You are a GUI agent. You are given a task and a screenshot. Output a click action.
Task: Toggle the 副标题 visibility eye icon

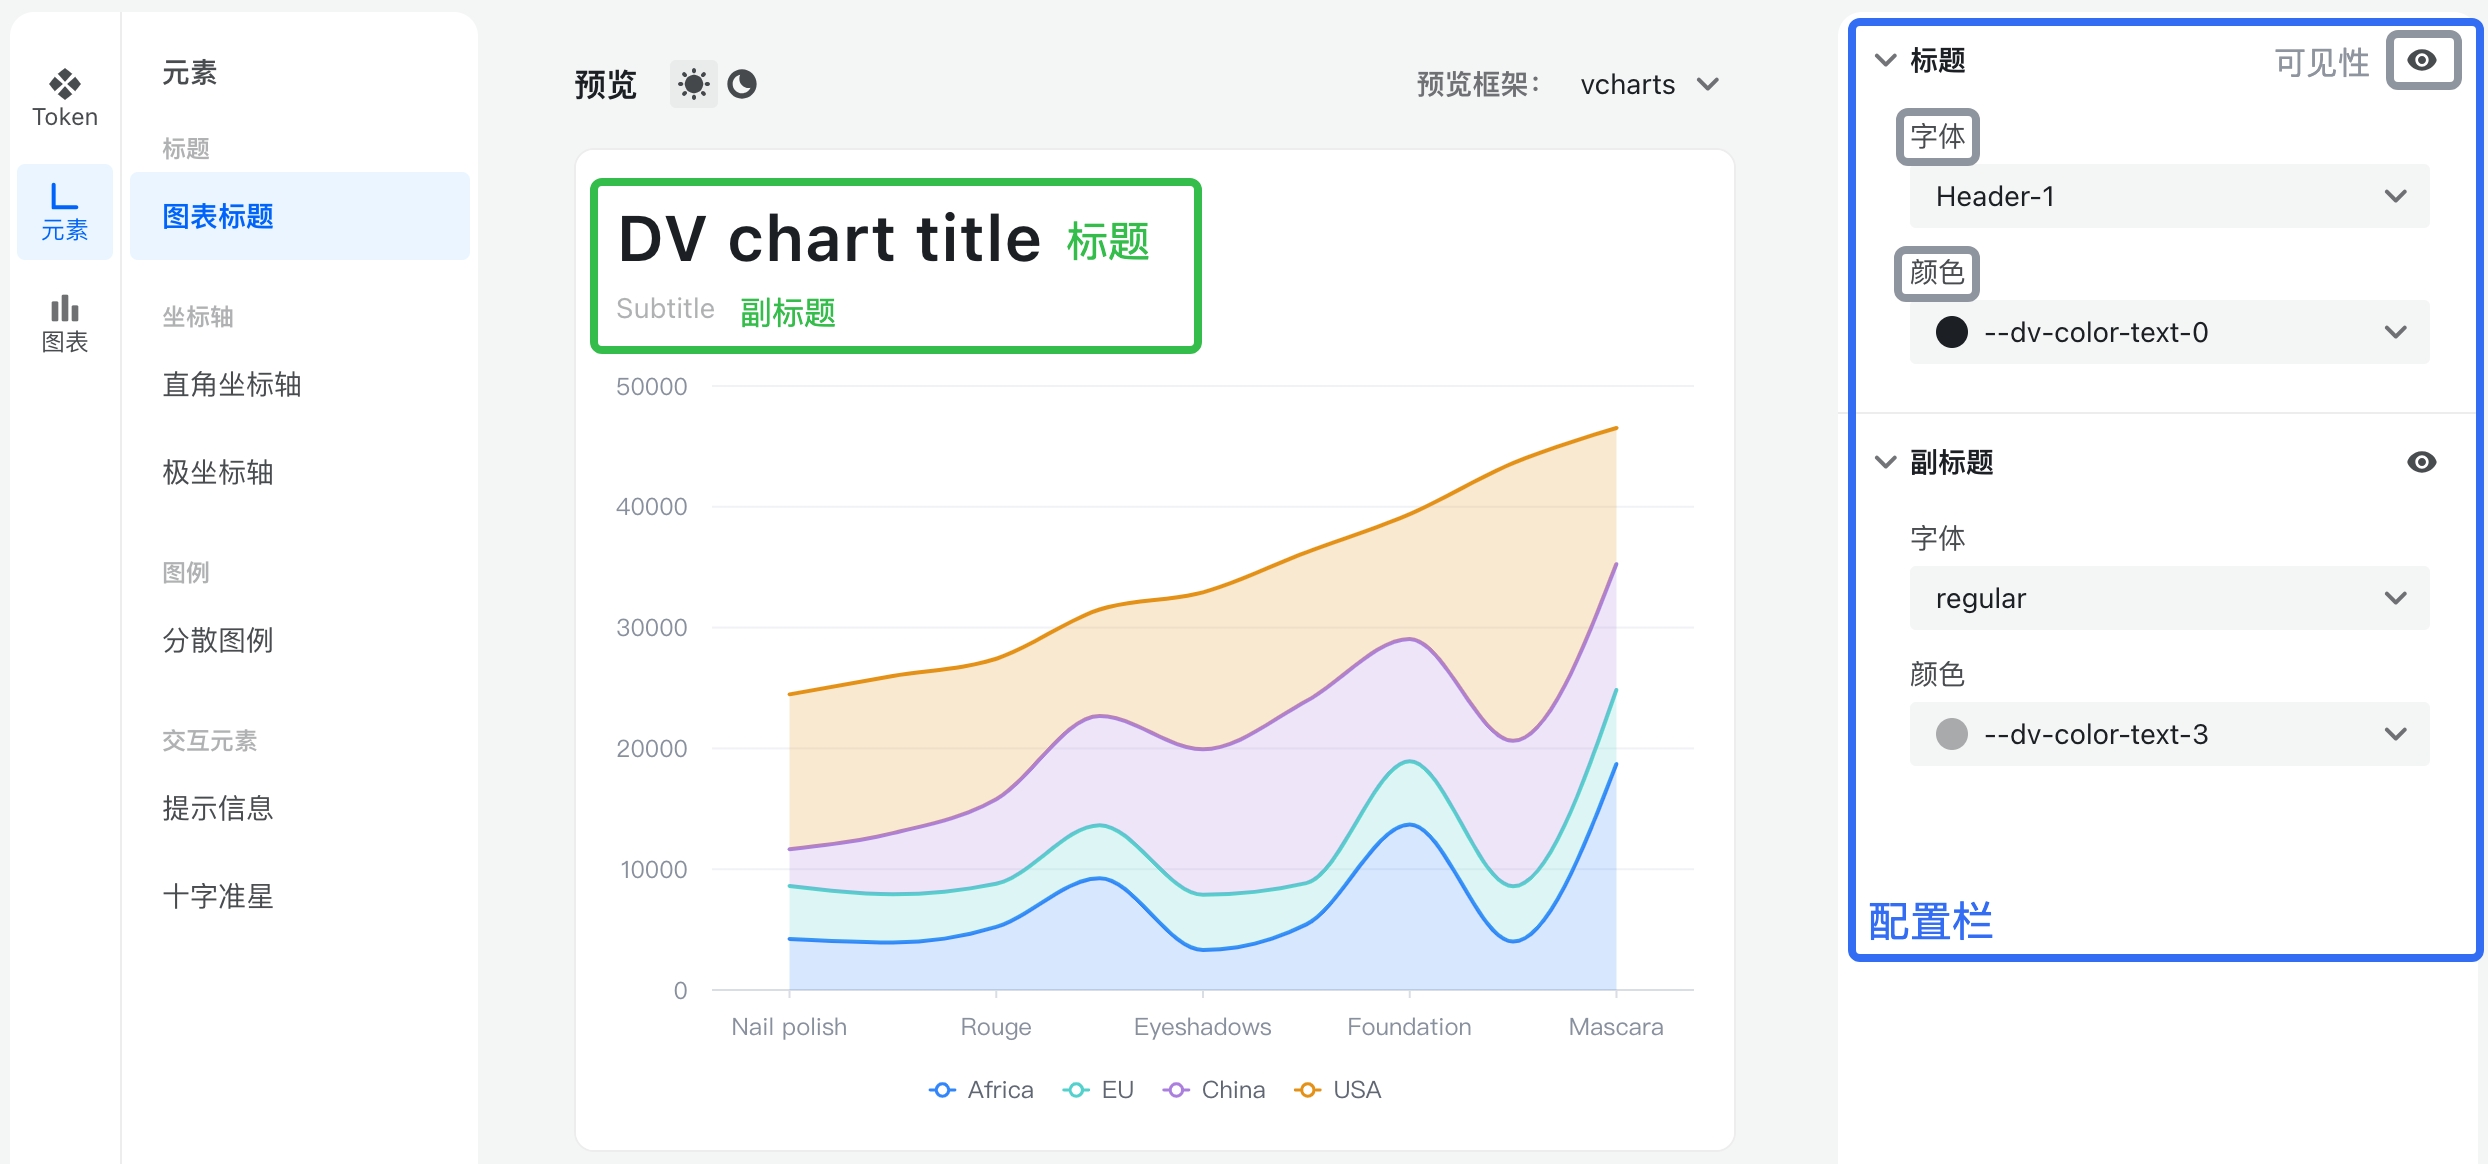tap(2421, 462)
